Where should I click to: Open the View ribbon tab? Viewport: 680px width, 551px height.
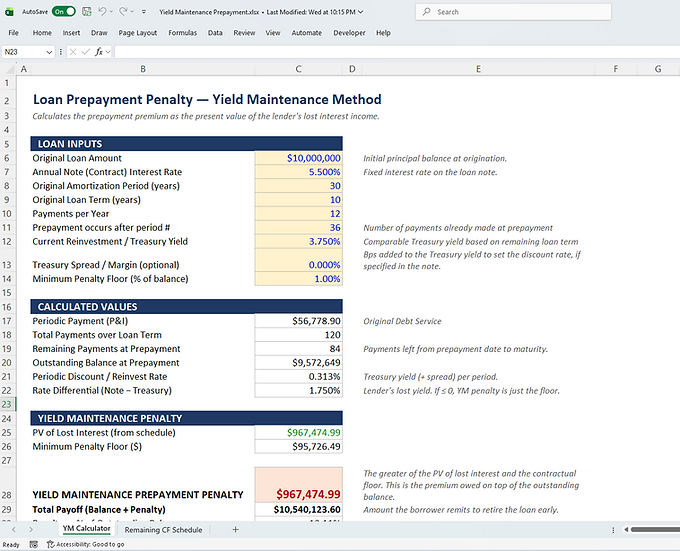pos(273,33)
